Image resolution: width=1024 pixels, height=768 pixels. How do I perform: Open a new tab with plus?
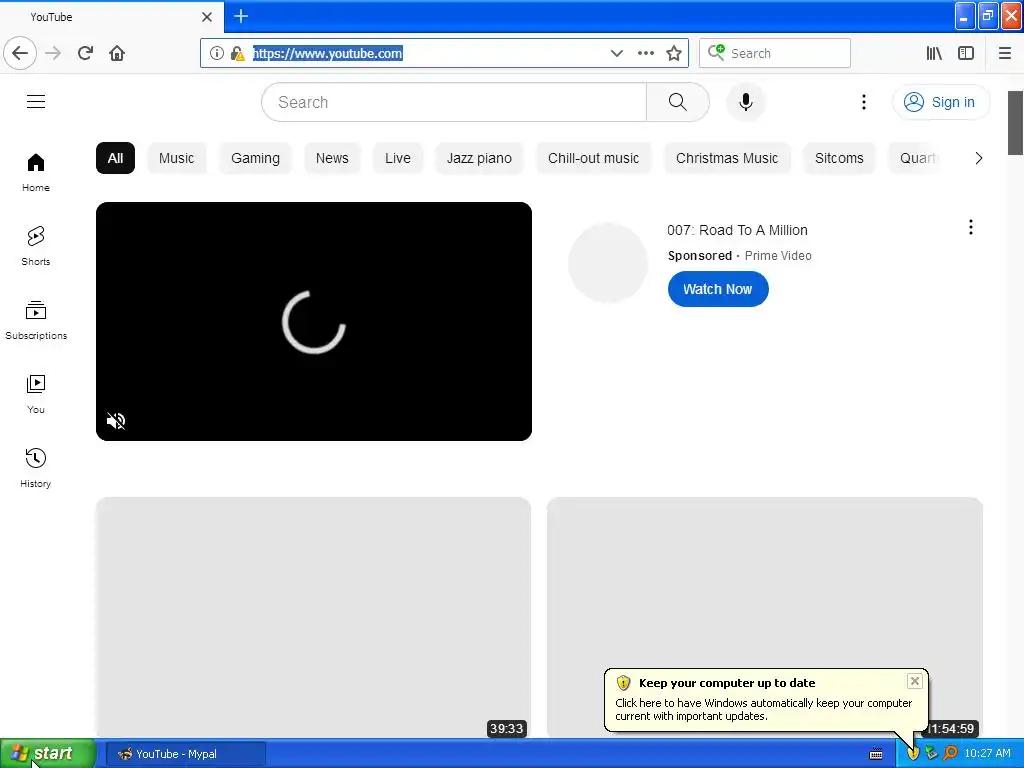point(241,16)
